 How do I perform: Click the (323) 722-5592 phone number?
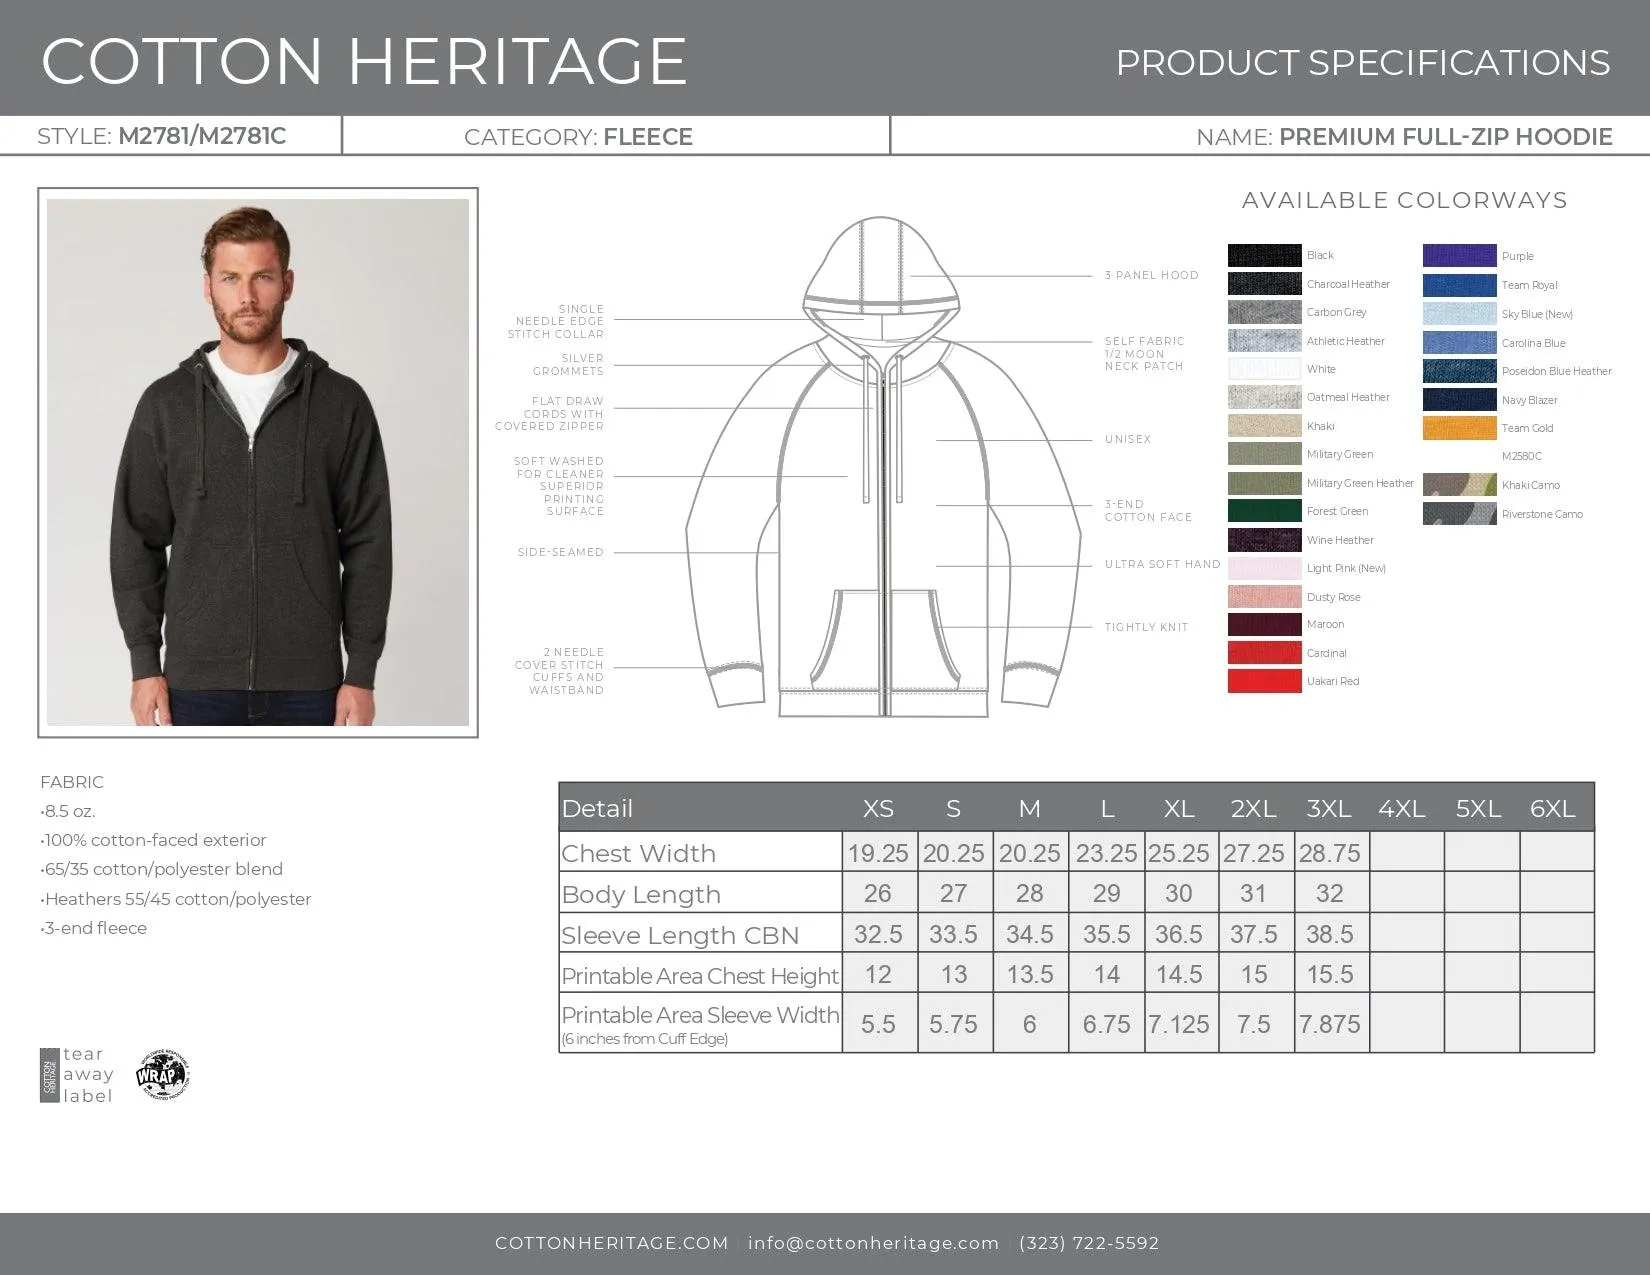(x=1089, y=1243)
